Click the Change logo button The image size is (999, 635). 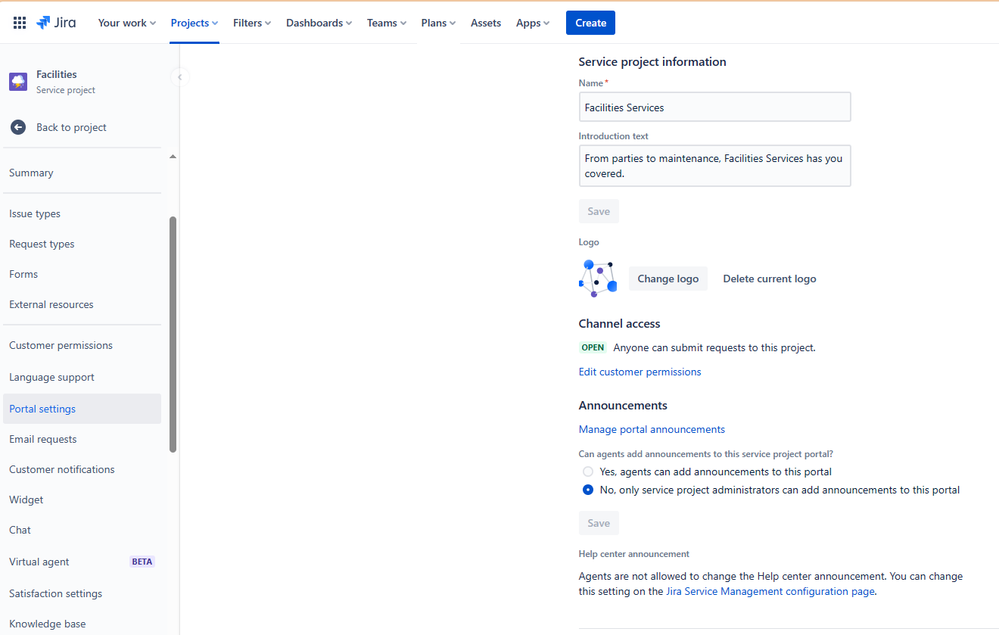click(x=668, y=279)
